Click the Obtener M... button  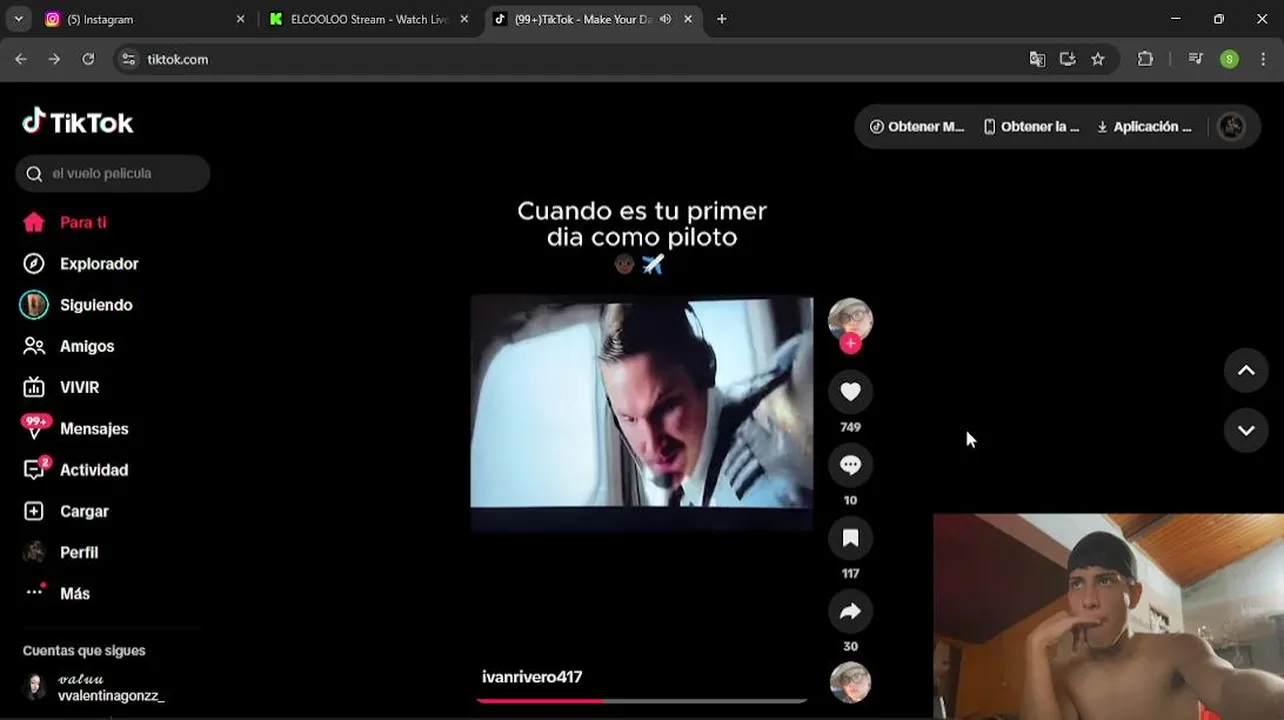pos(917,127)
